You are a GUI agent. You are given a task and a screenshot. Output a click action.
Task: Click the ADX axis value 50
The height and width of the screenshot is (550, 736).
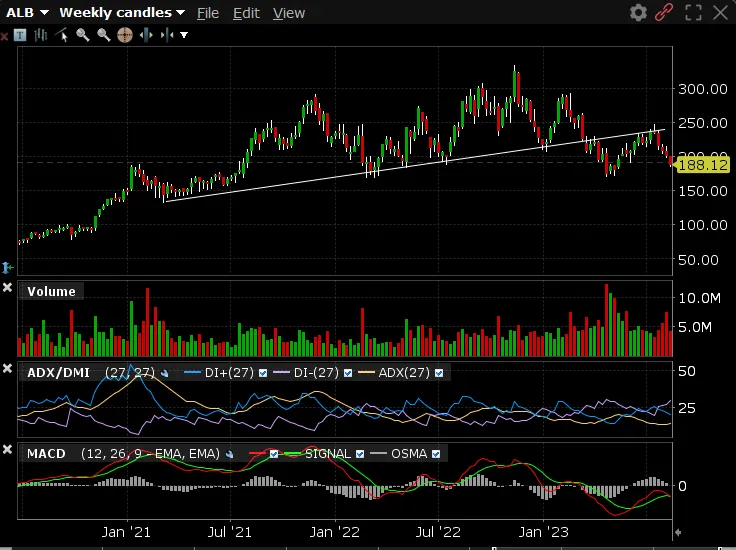[687, 371]
